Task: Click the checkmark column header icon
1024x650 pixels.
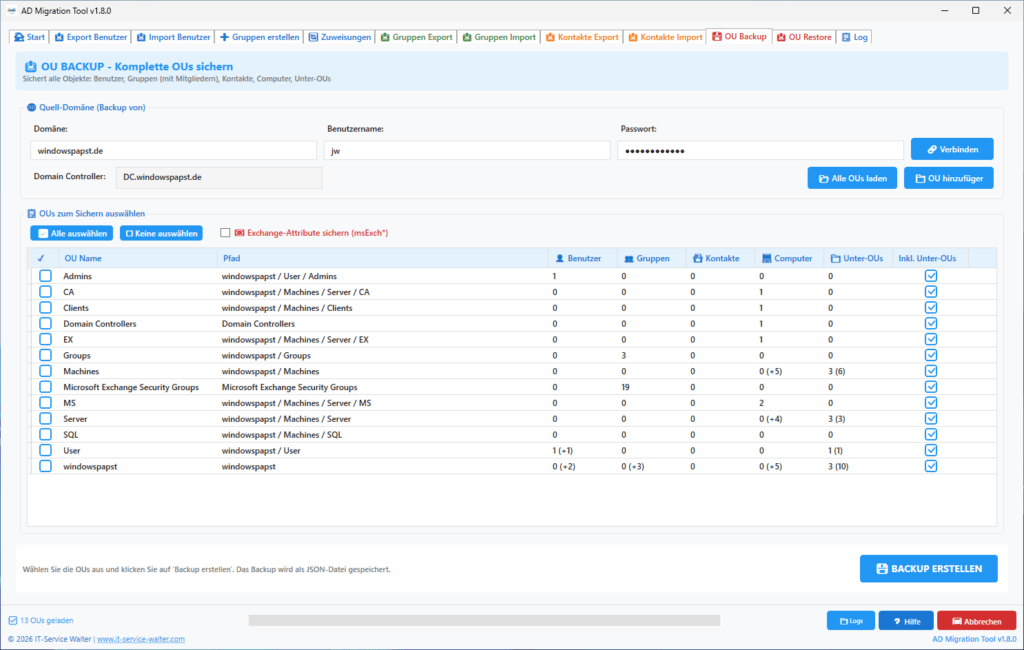Action: point(41,259)
